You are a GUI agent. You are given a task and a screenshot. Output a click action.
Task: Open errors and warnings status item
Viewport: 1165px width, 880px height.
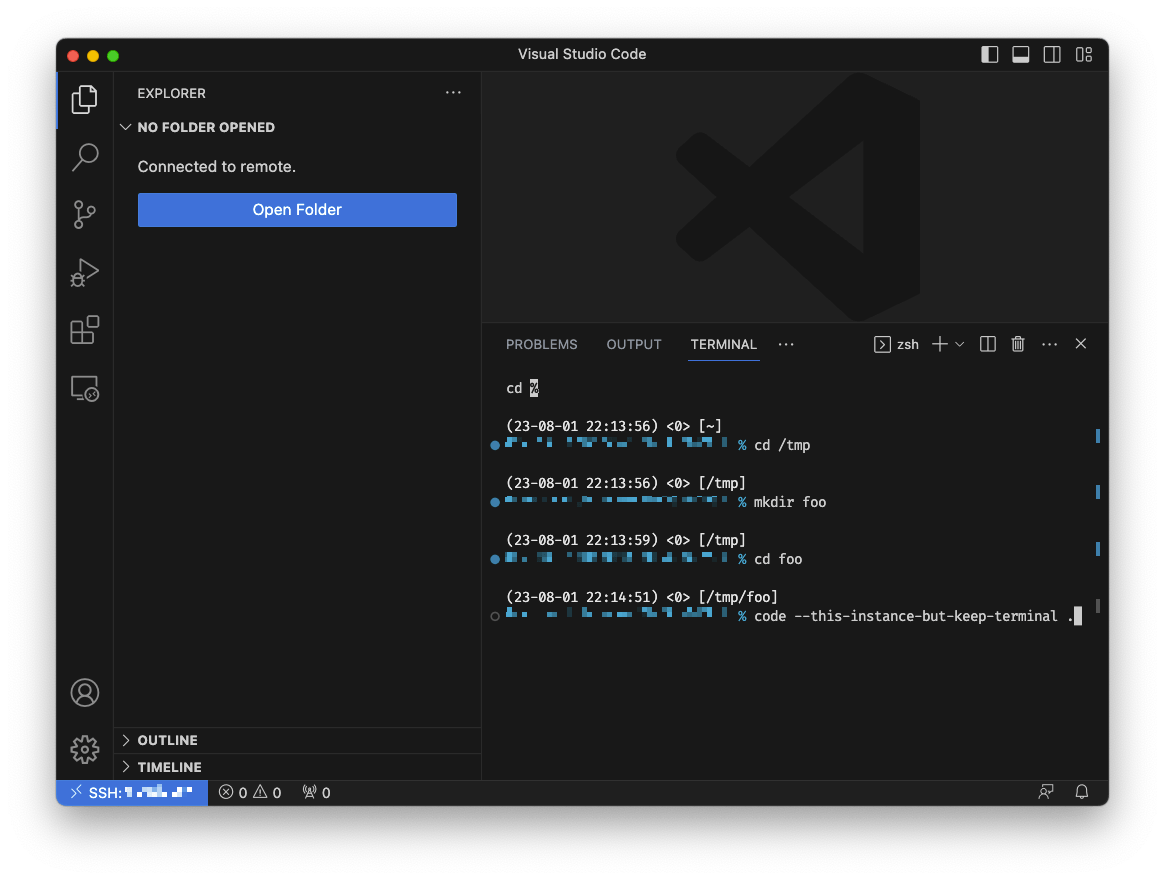(x=250, y=792)
